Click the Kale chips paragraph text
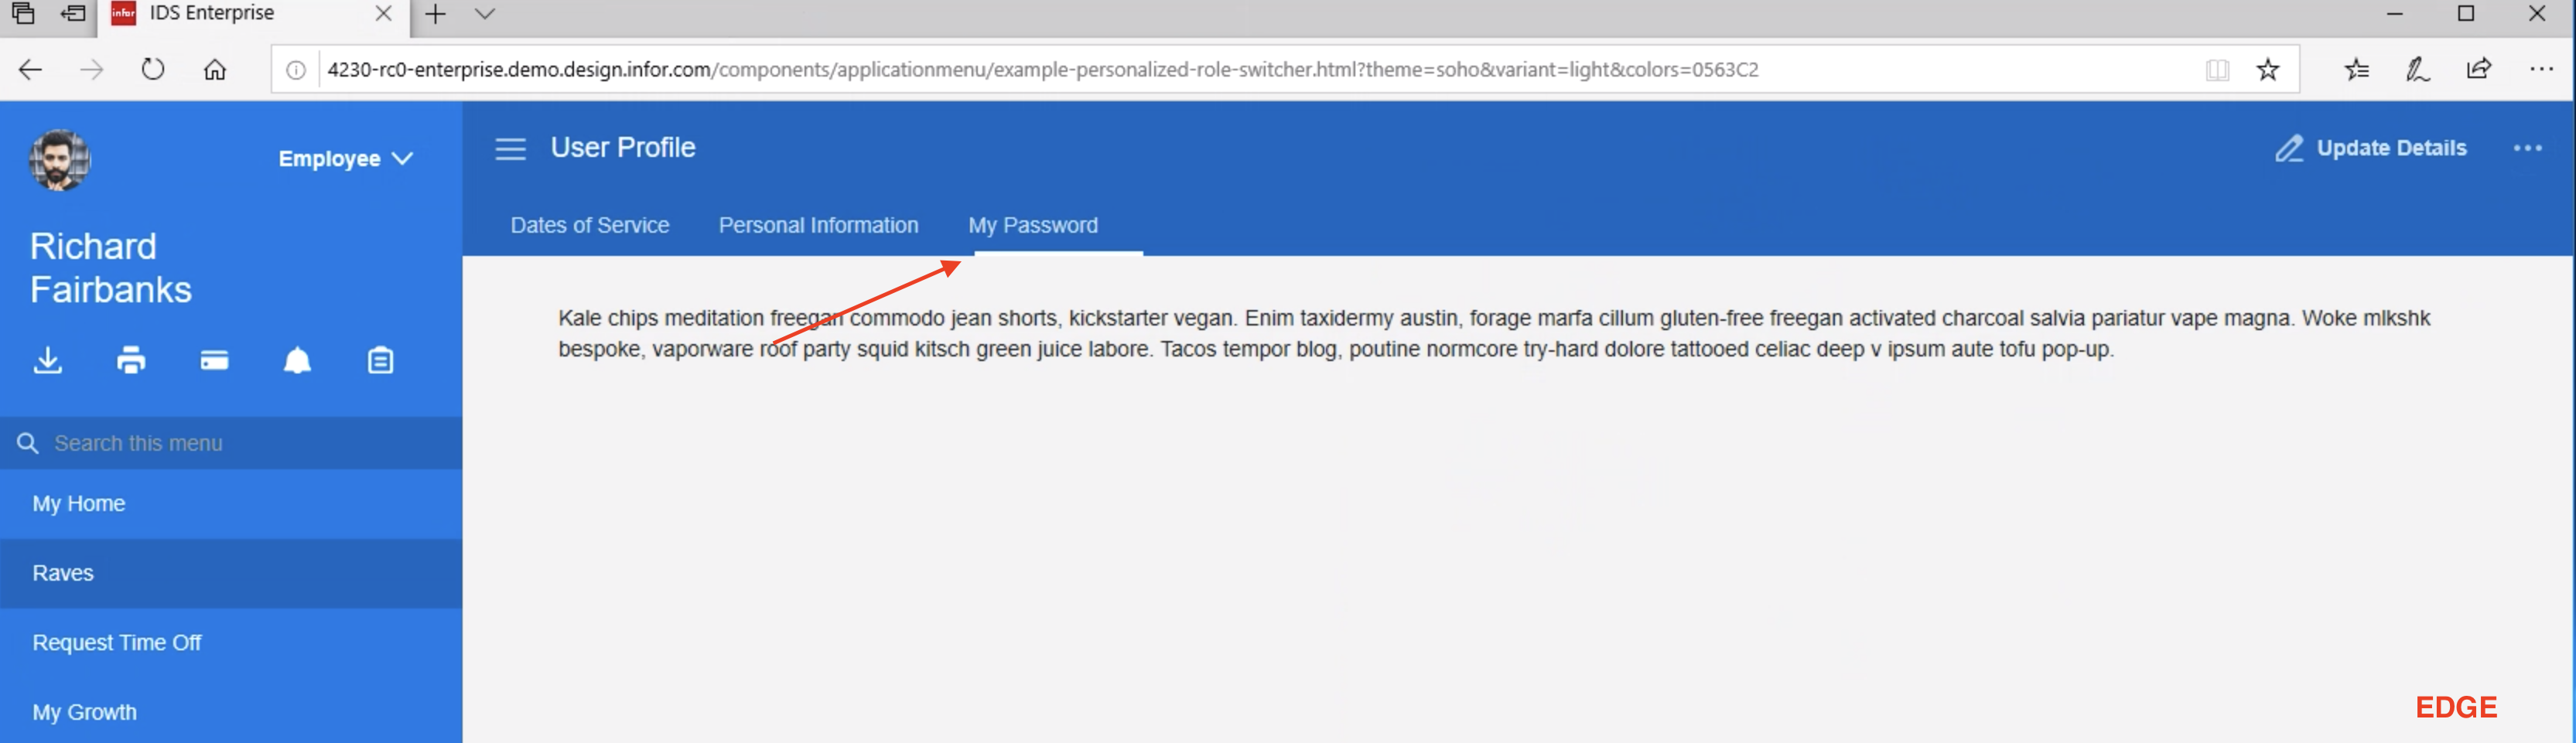 1494,333
